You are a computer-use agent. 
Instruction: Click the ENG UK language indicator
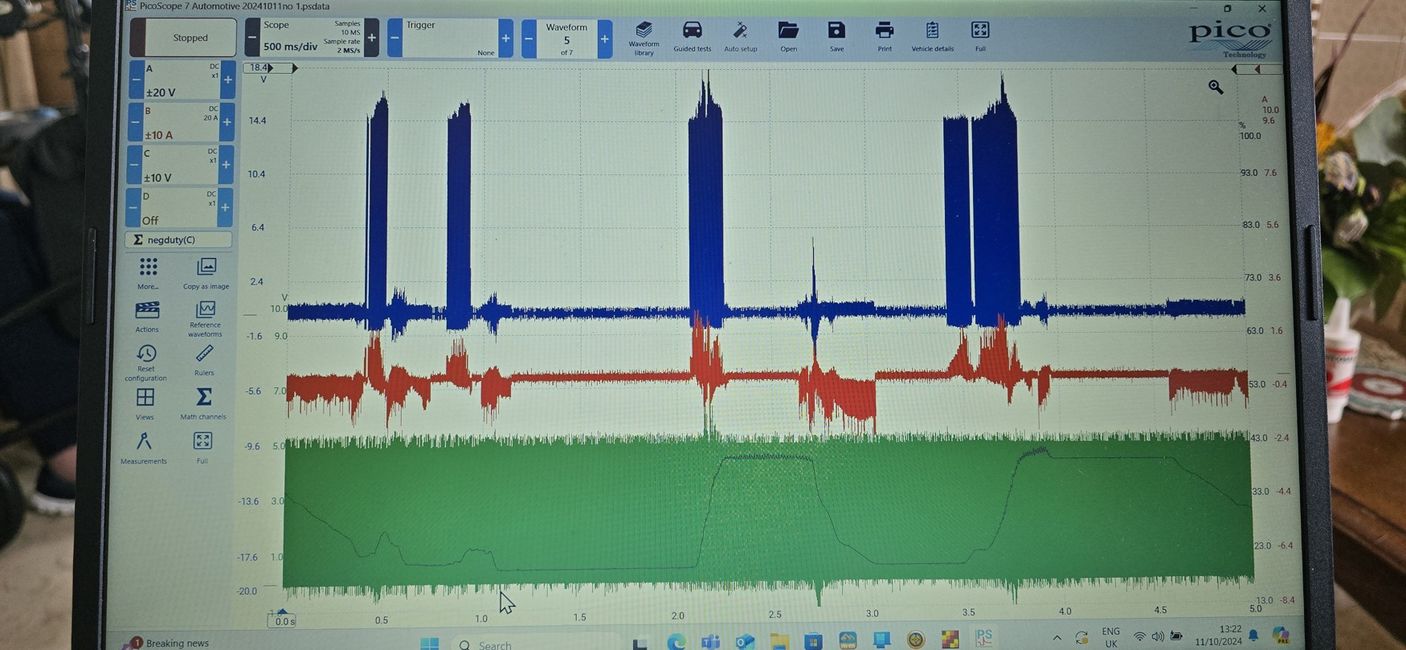click(1111, 638)
